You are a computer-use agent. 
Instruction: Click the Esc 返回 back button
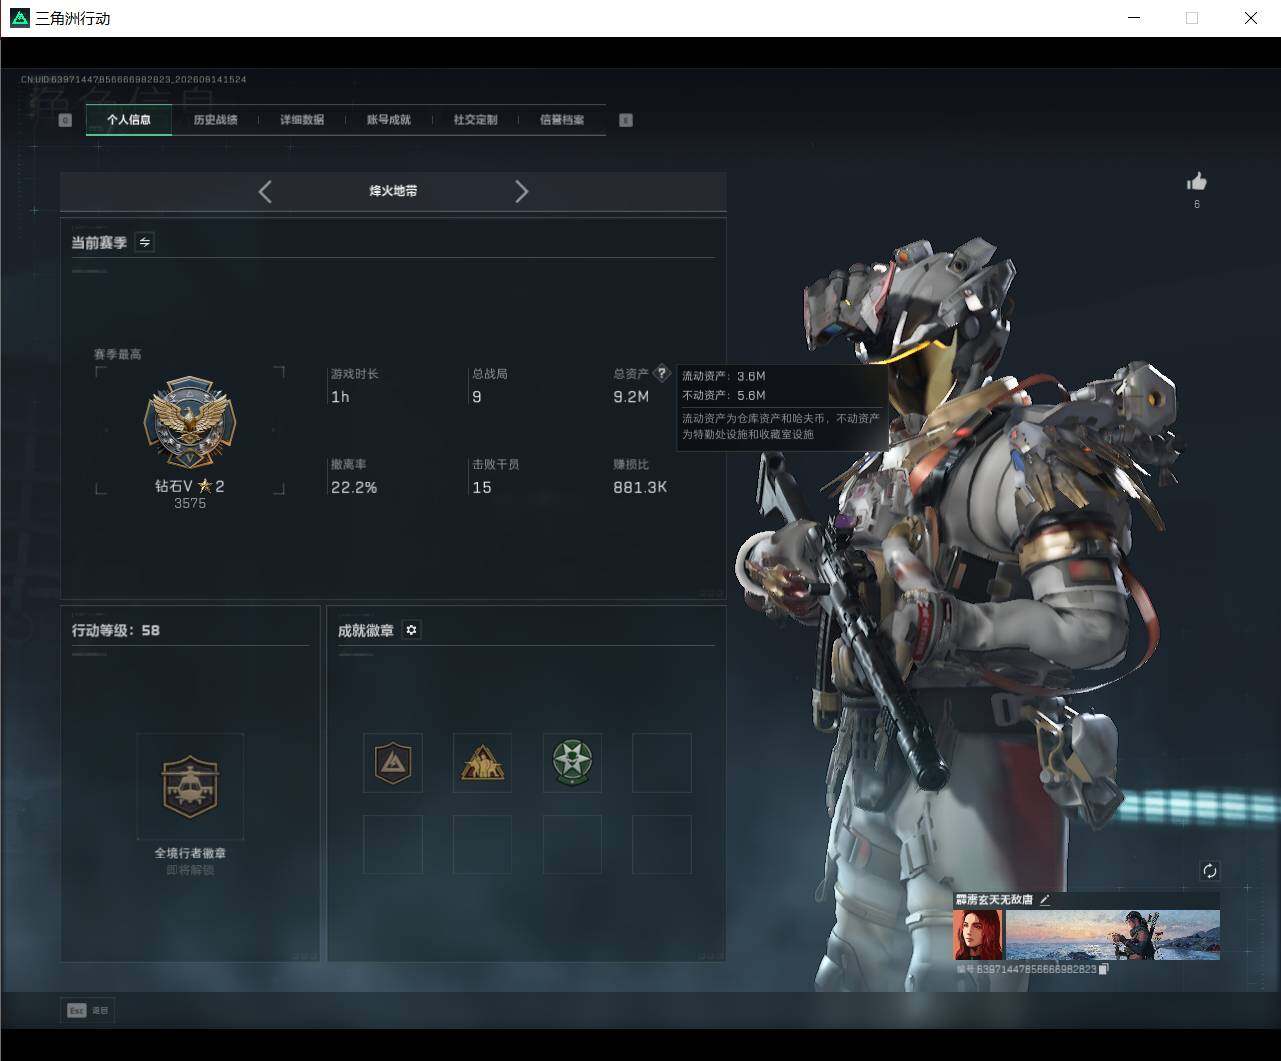(87, 1011)
